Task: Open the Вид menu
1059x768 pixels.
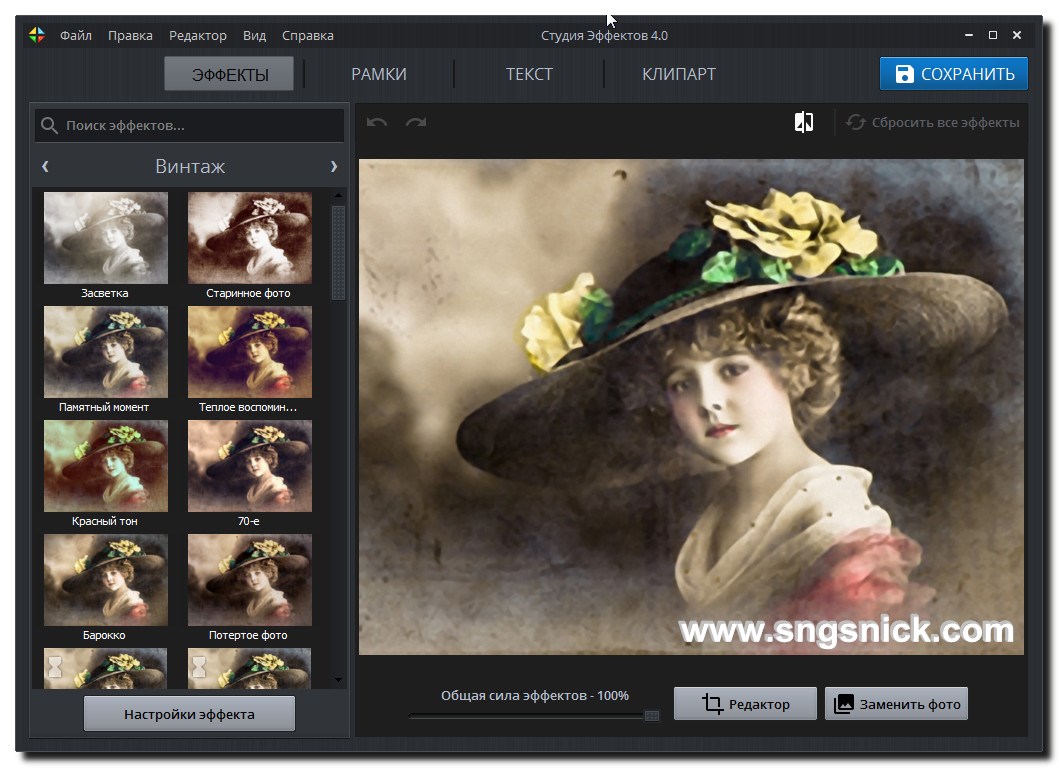Action: tap(255, 35)
